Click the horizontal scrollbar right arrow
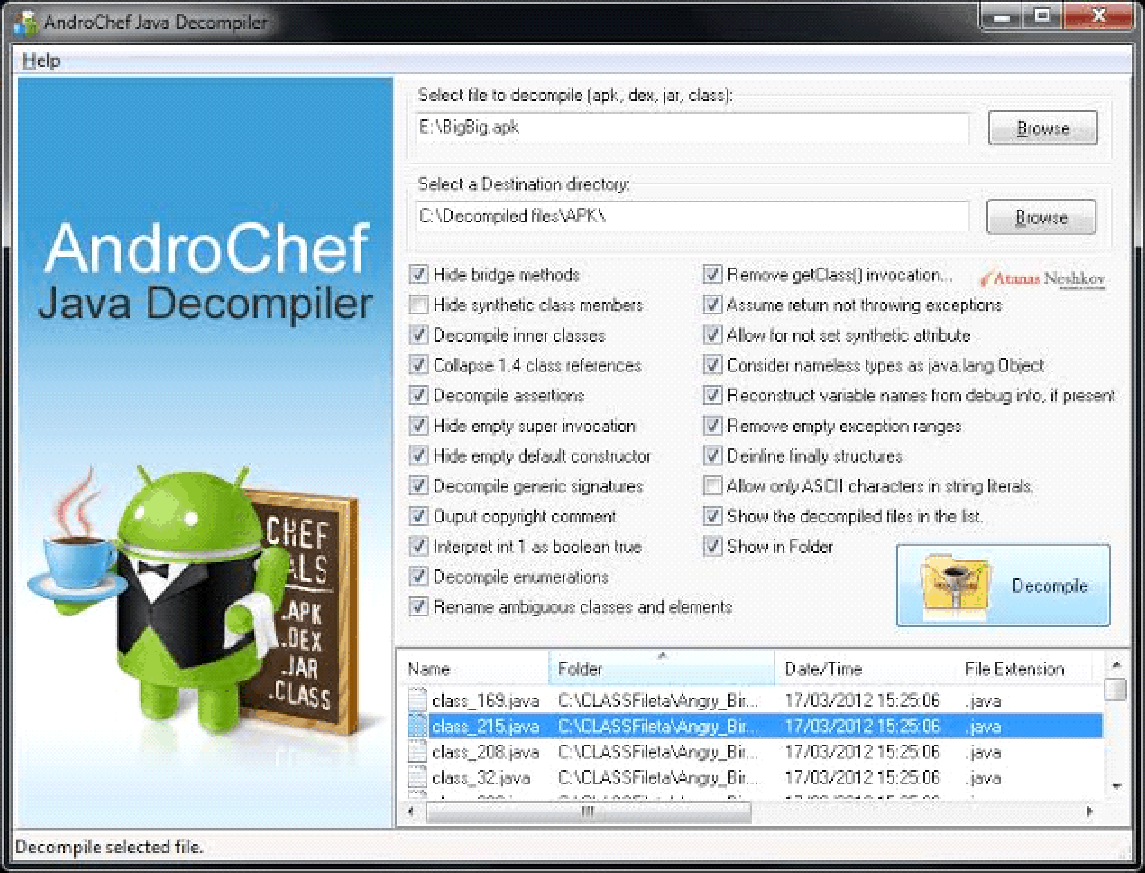1145x873 pixels. pos(1090,812)
